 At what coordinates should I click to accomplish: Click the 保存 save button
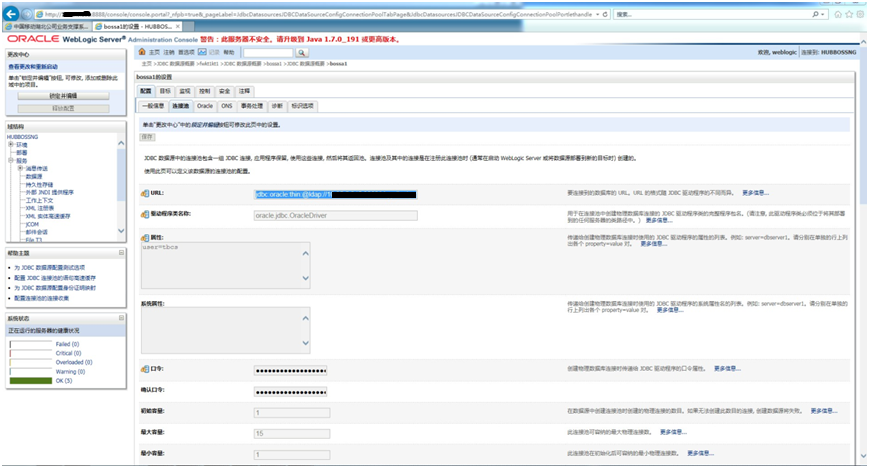(x=147, y=137)
